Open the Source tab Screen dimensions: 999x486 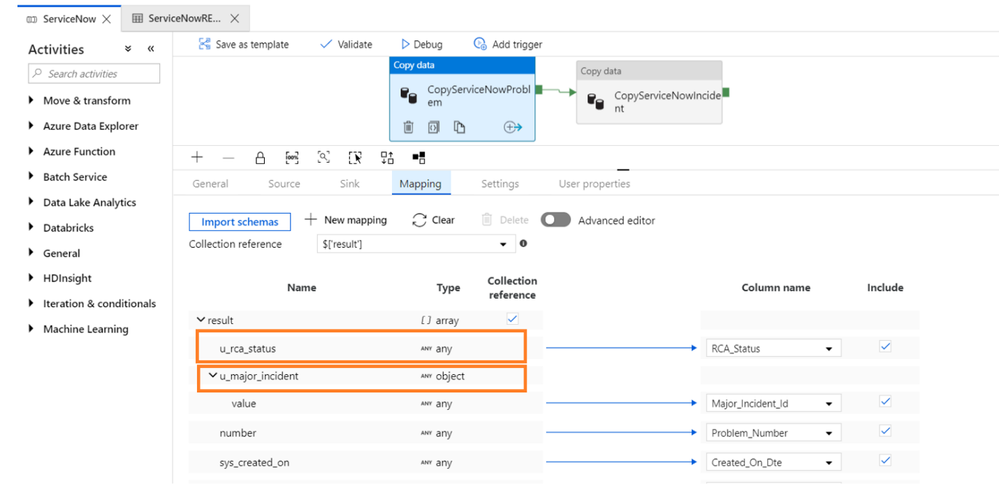284,183
